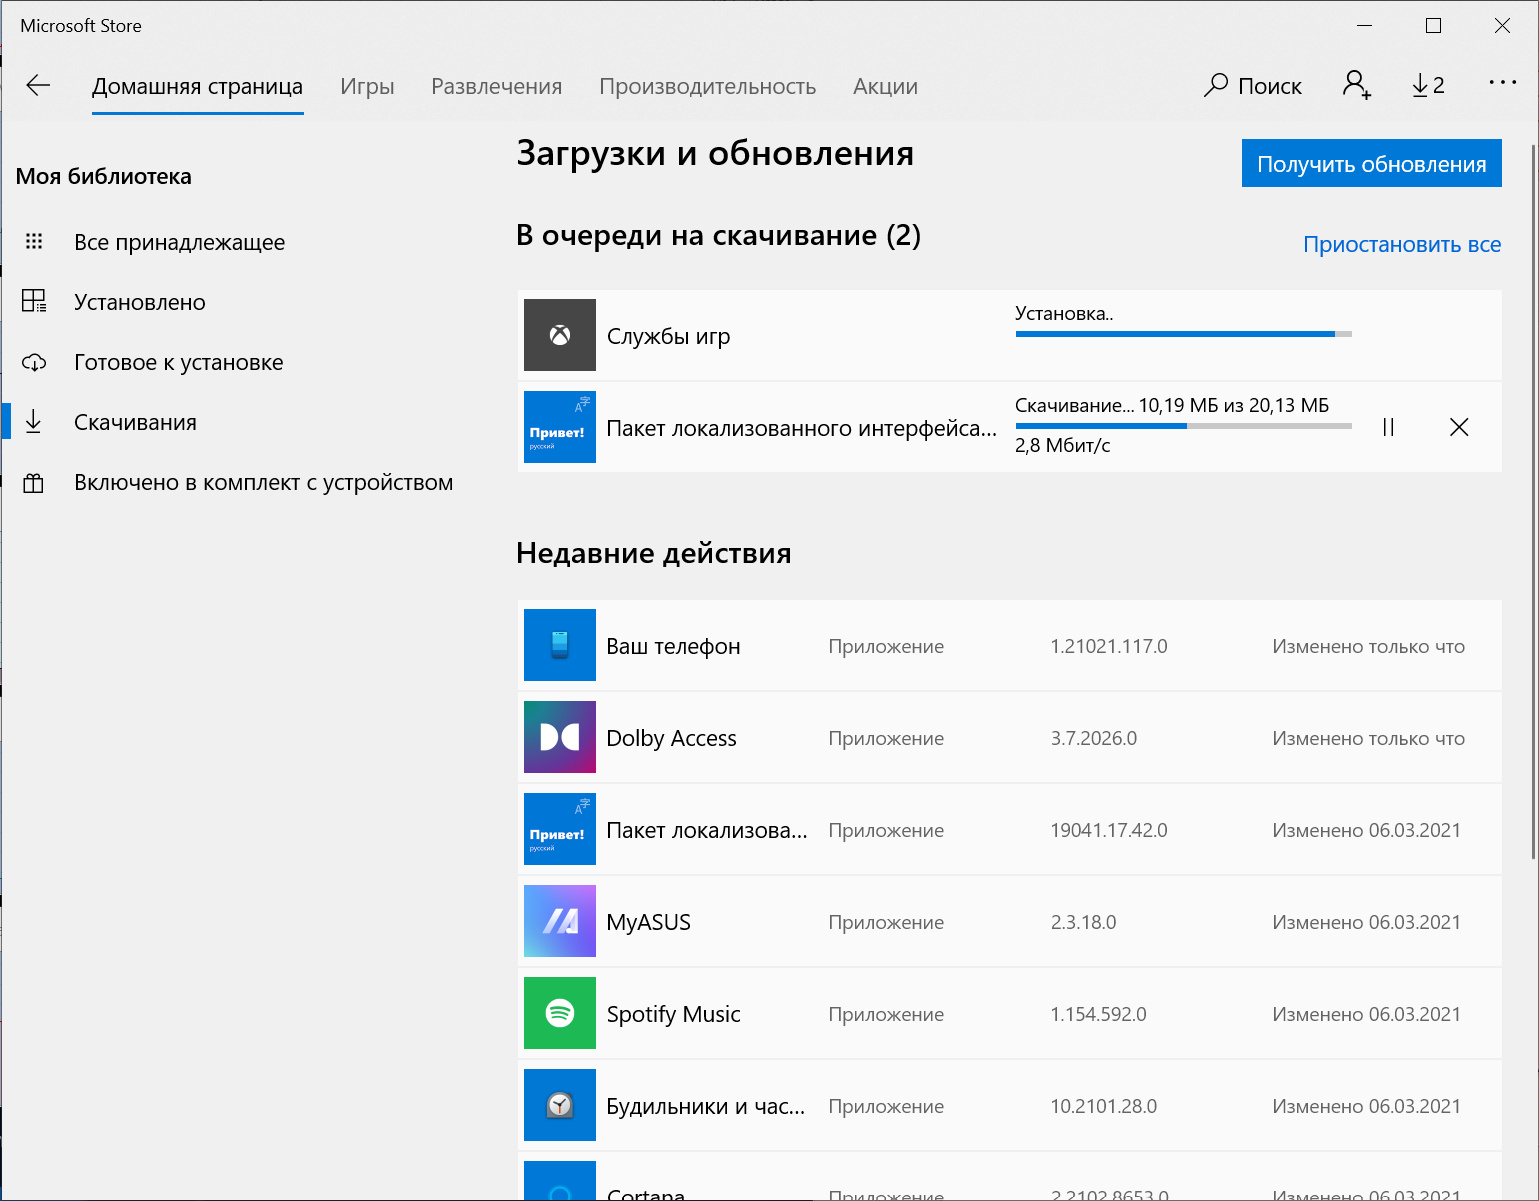Click the Поиск search label
1539x1201 pixels.
pyautogui.click(x=1270, y=86)
